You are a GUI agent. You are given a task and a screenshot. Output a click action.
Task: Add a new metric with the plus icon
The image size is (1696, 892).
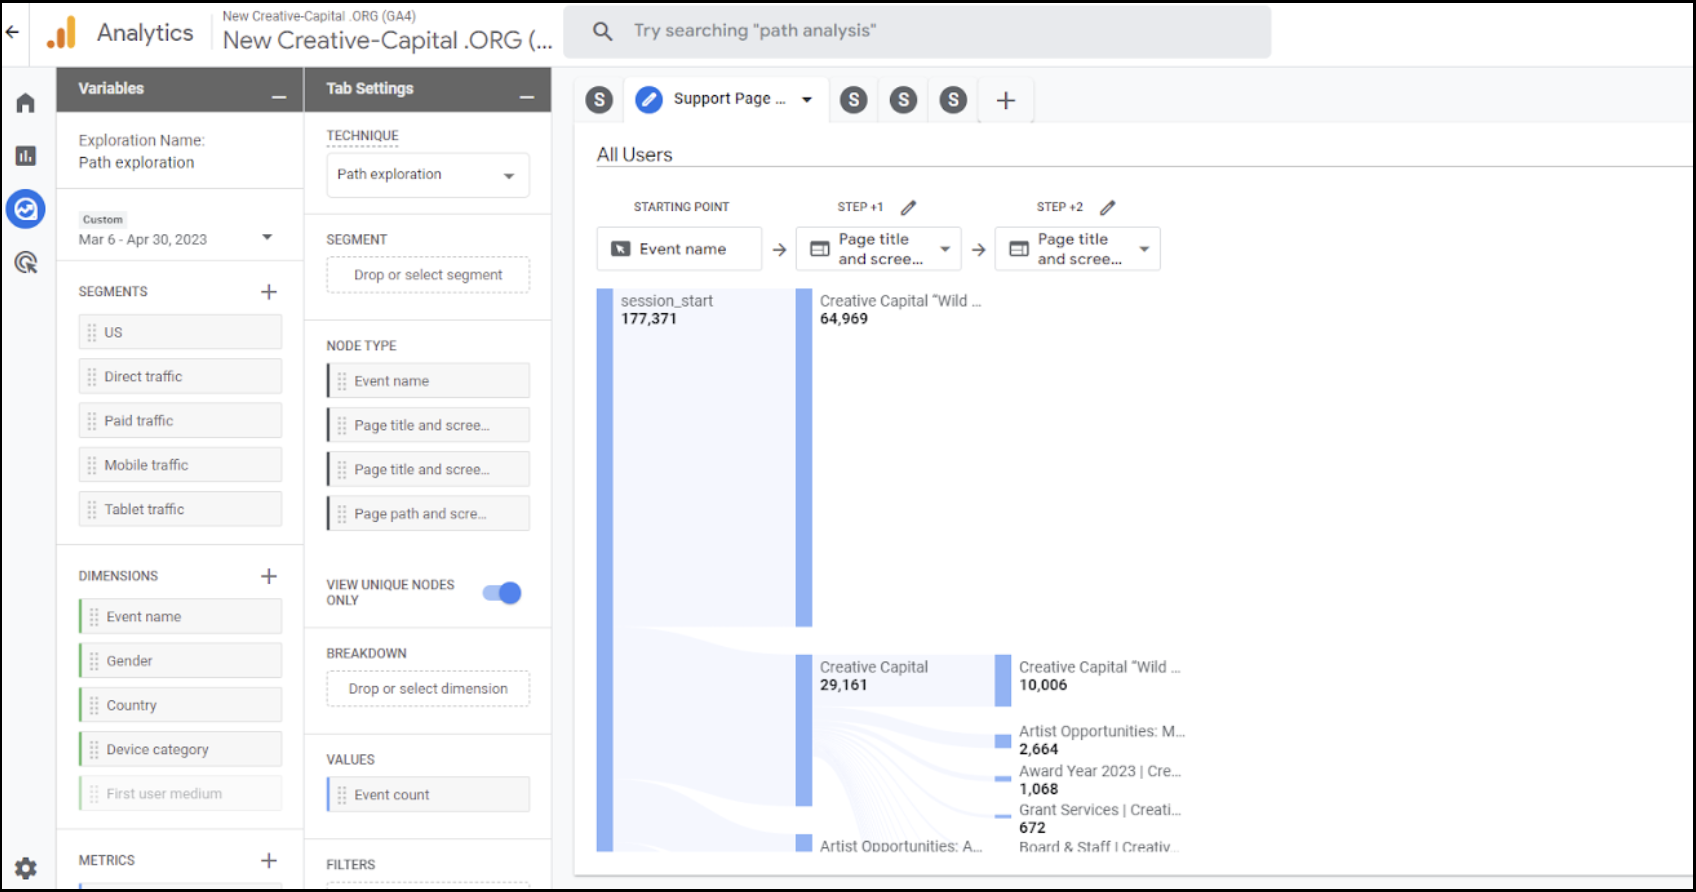(x=269, y=860)
